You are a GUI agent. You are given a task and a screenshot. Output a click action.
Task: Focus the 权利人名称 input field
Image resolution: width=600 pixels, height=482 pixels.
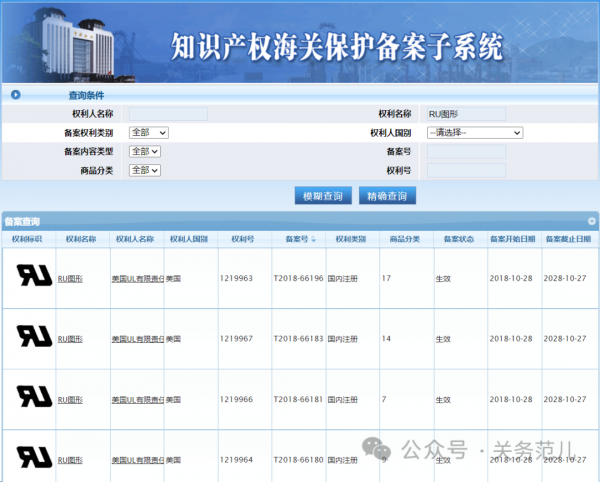pos(168,114)
